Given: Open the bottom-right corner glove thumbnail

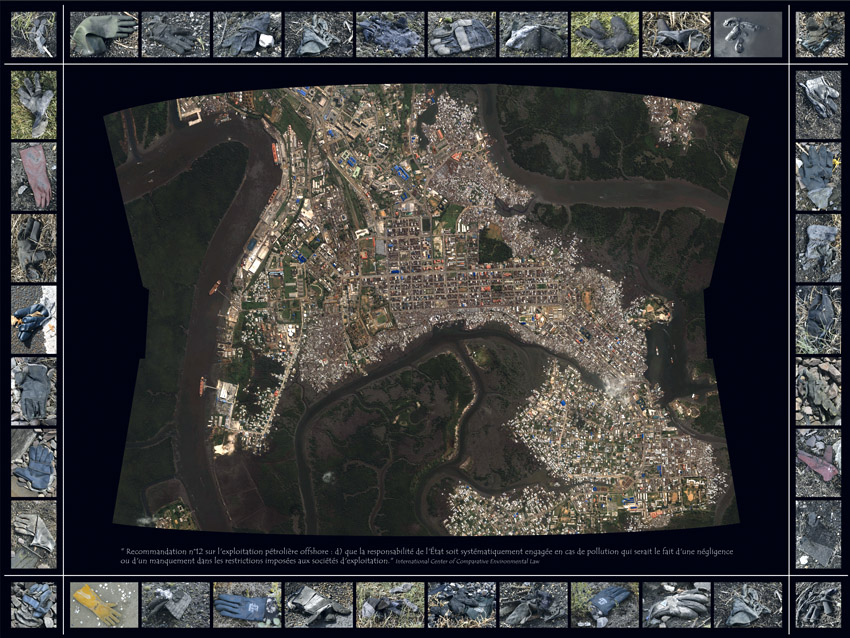Looking at the screenshot, I should coord(818,604).
